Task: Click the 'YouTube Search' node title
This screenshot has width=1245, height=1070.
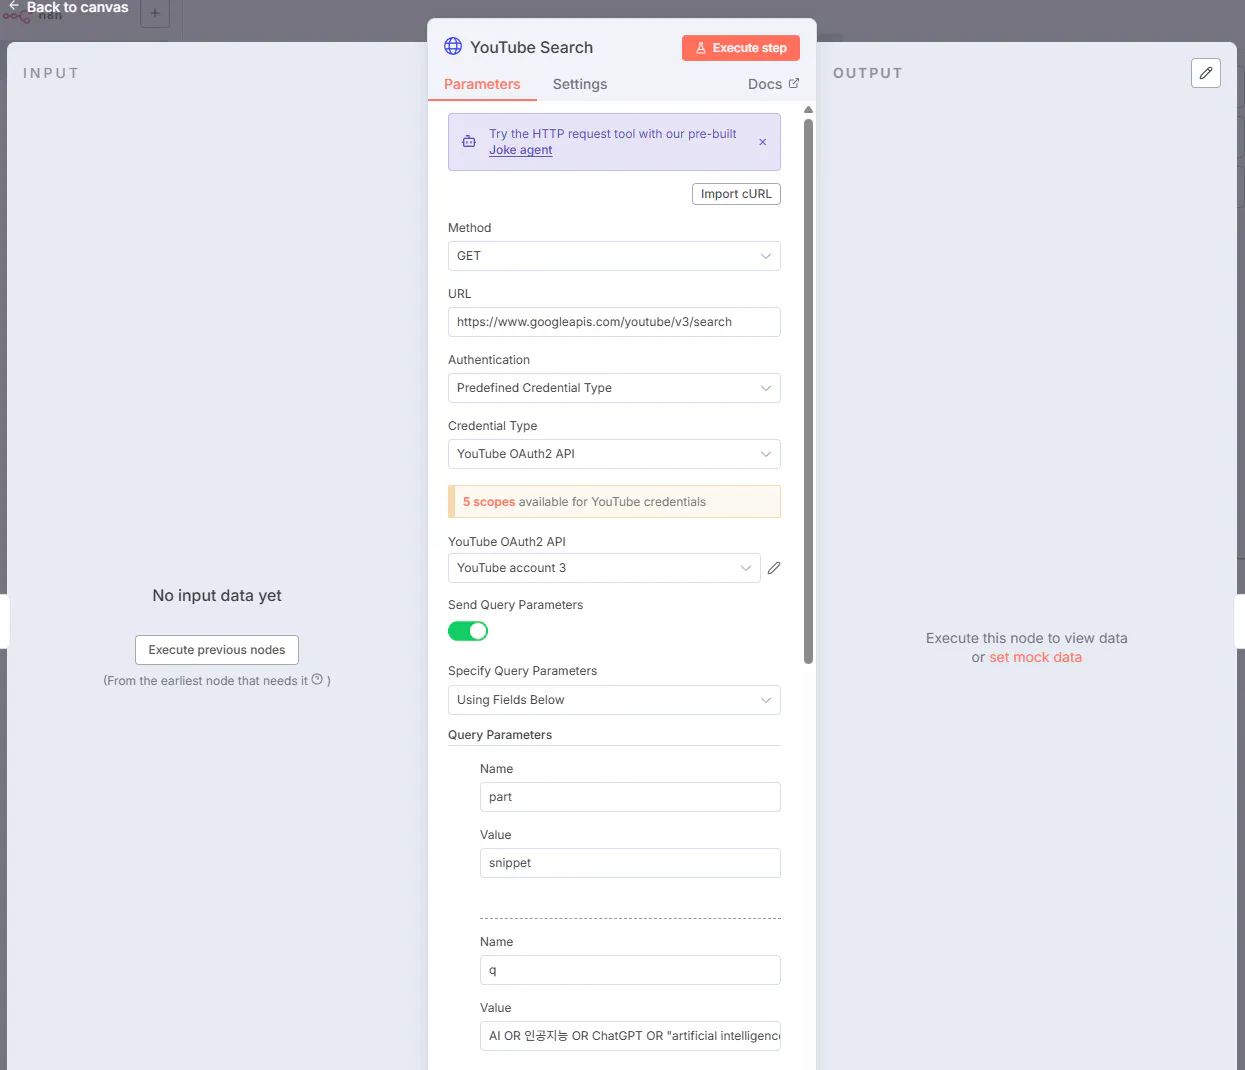Action: pyautogui.click(x=531, y=47)
